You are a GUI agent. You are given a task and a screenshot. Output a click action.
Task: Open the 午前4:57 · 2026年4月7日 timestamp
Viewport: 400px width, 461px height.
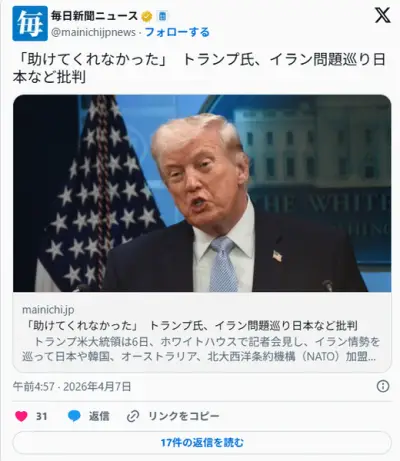(72, 386)
